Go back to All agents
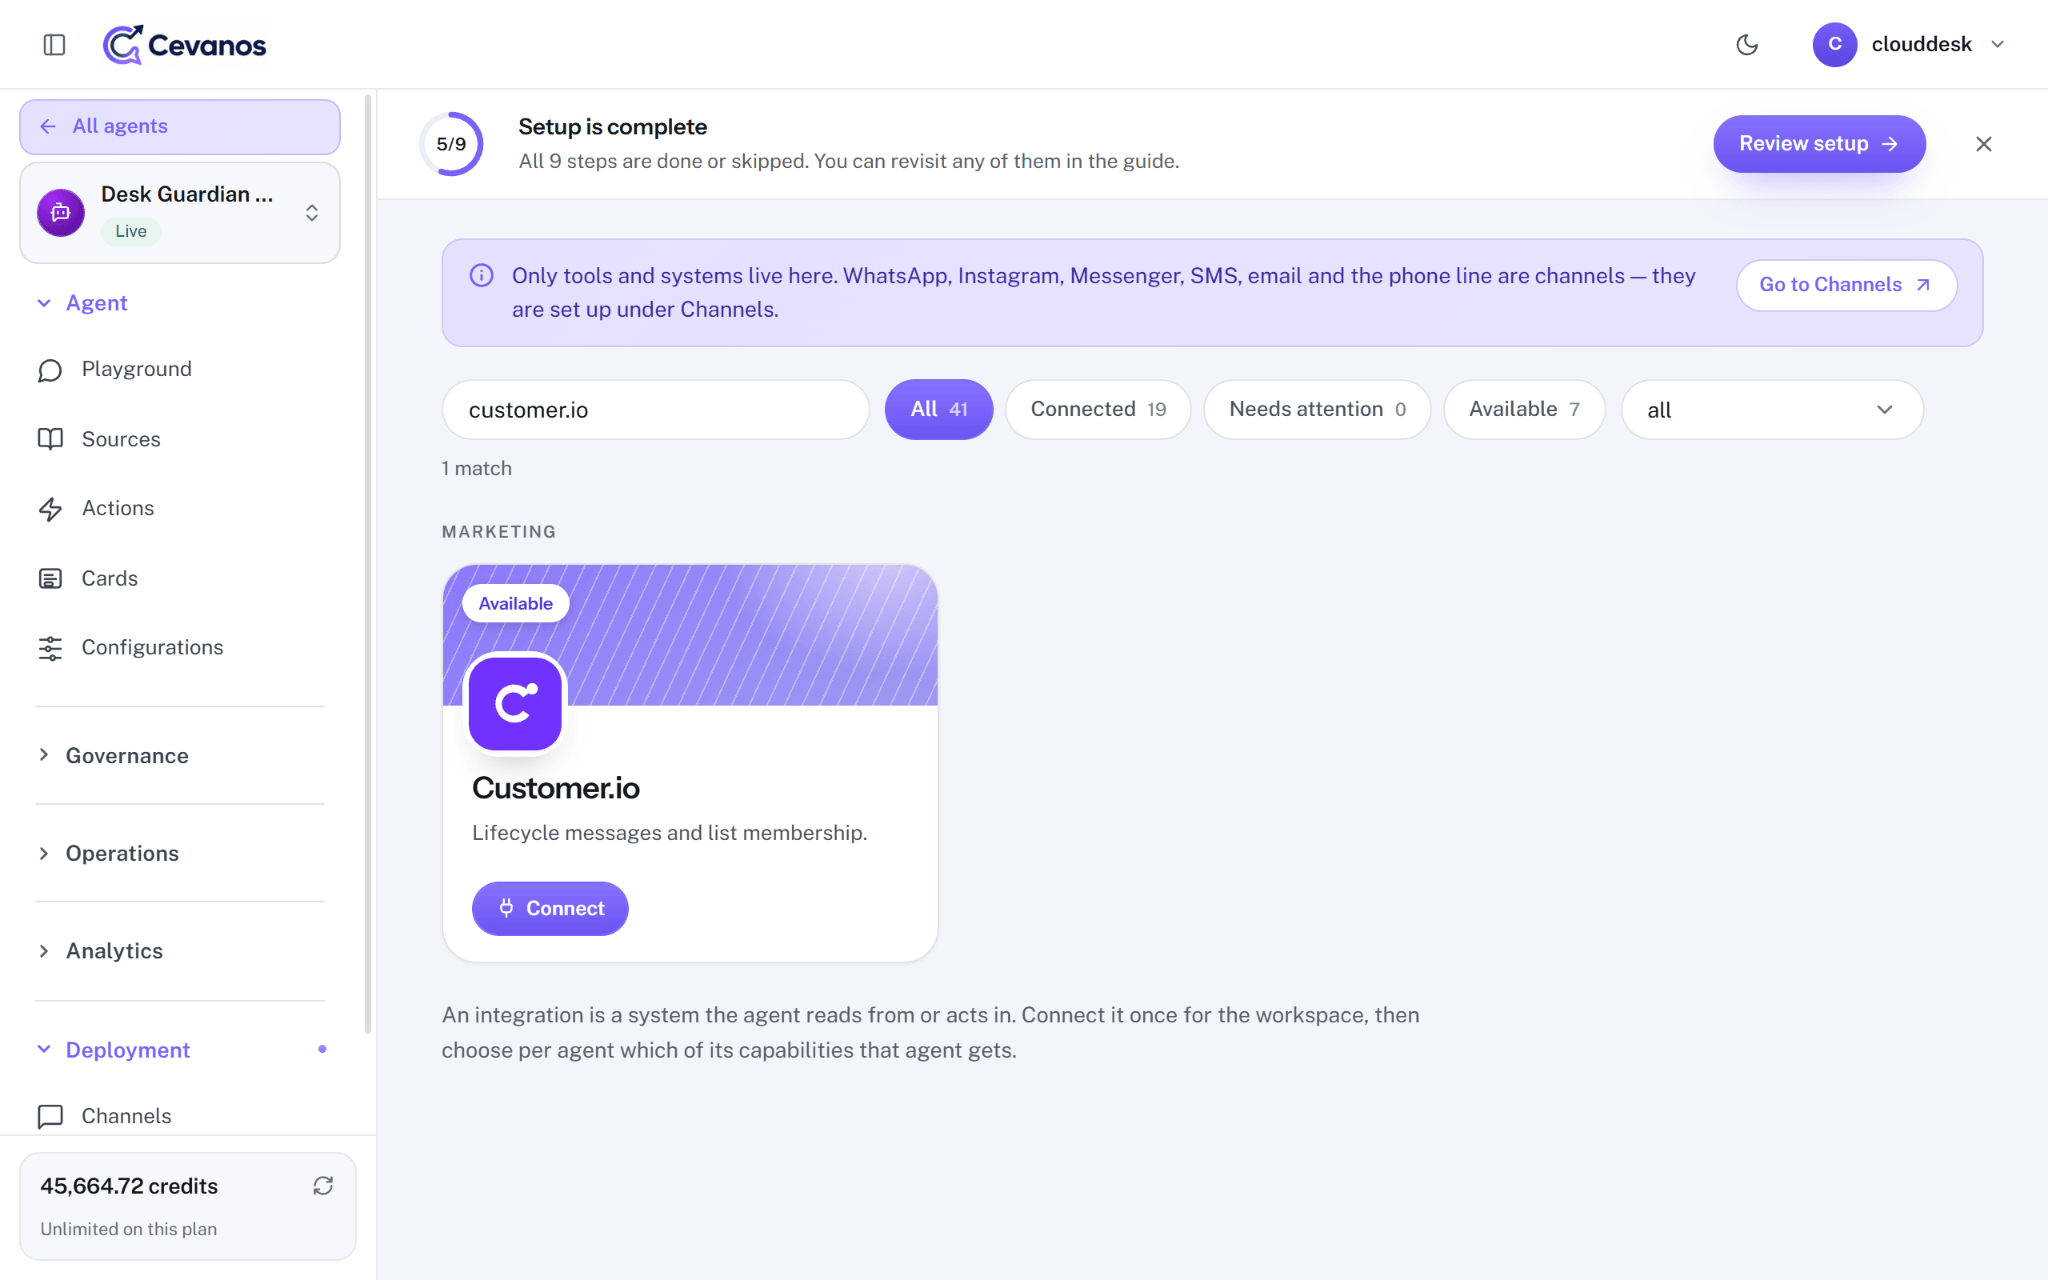Image resolution: width=2048 pixels, height=1280 pixels. pyautogui.click(x=180, y=126)
